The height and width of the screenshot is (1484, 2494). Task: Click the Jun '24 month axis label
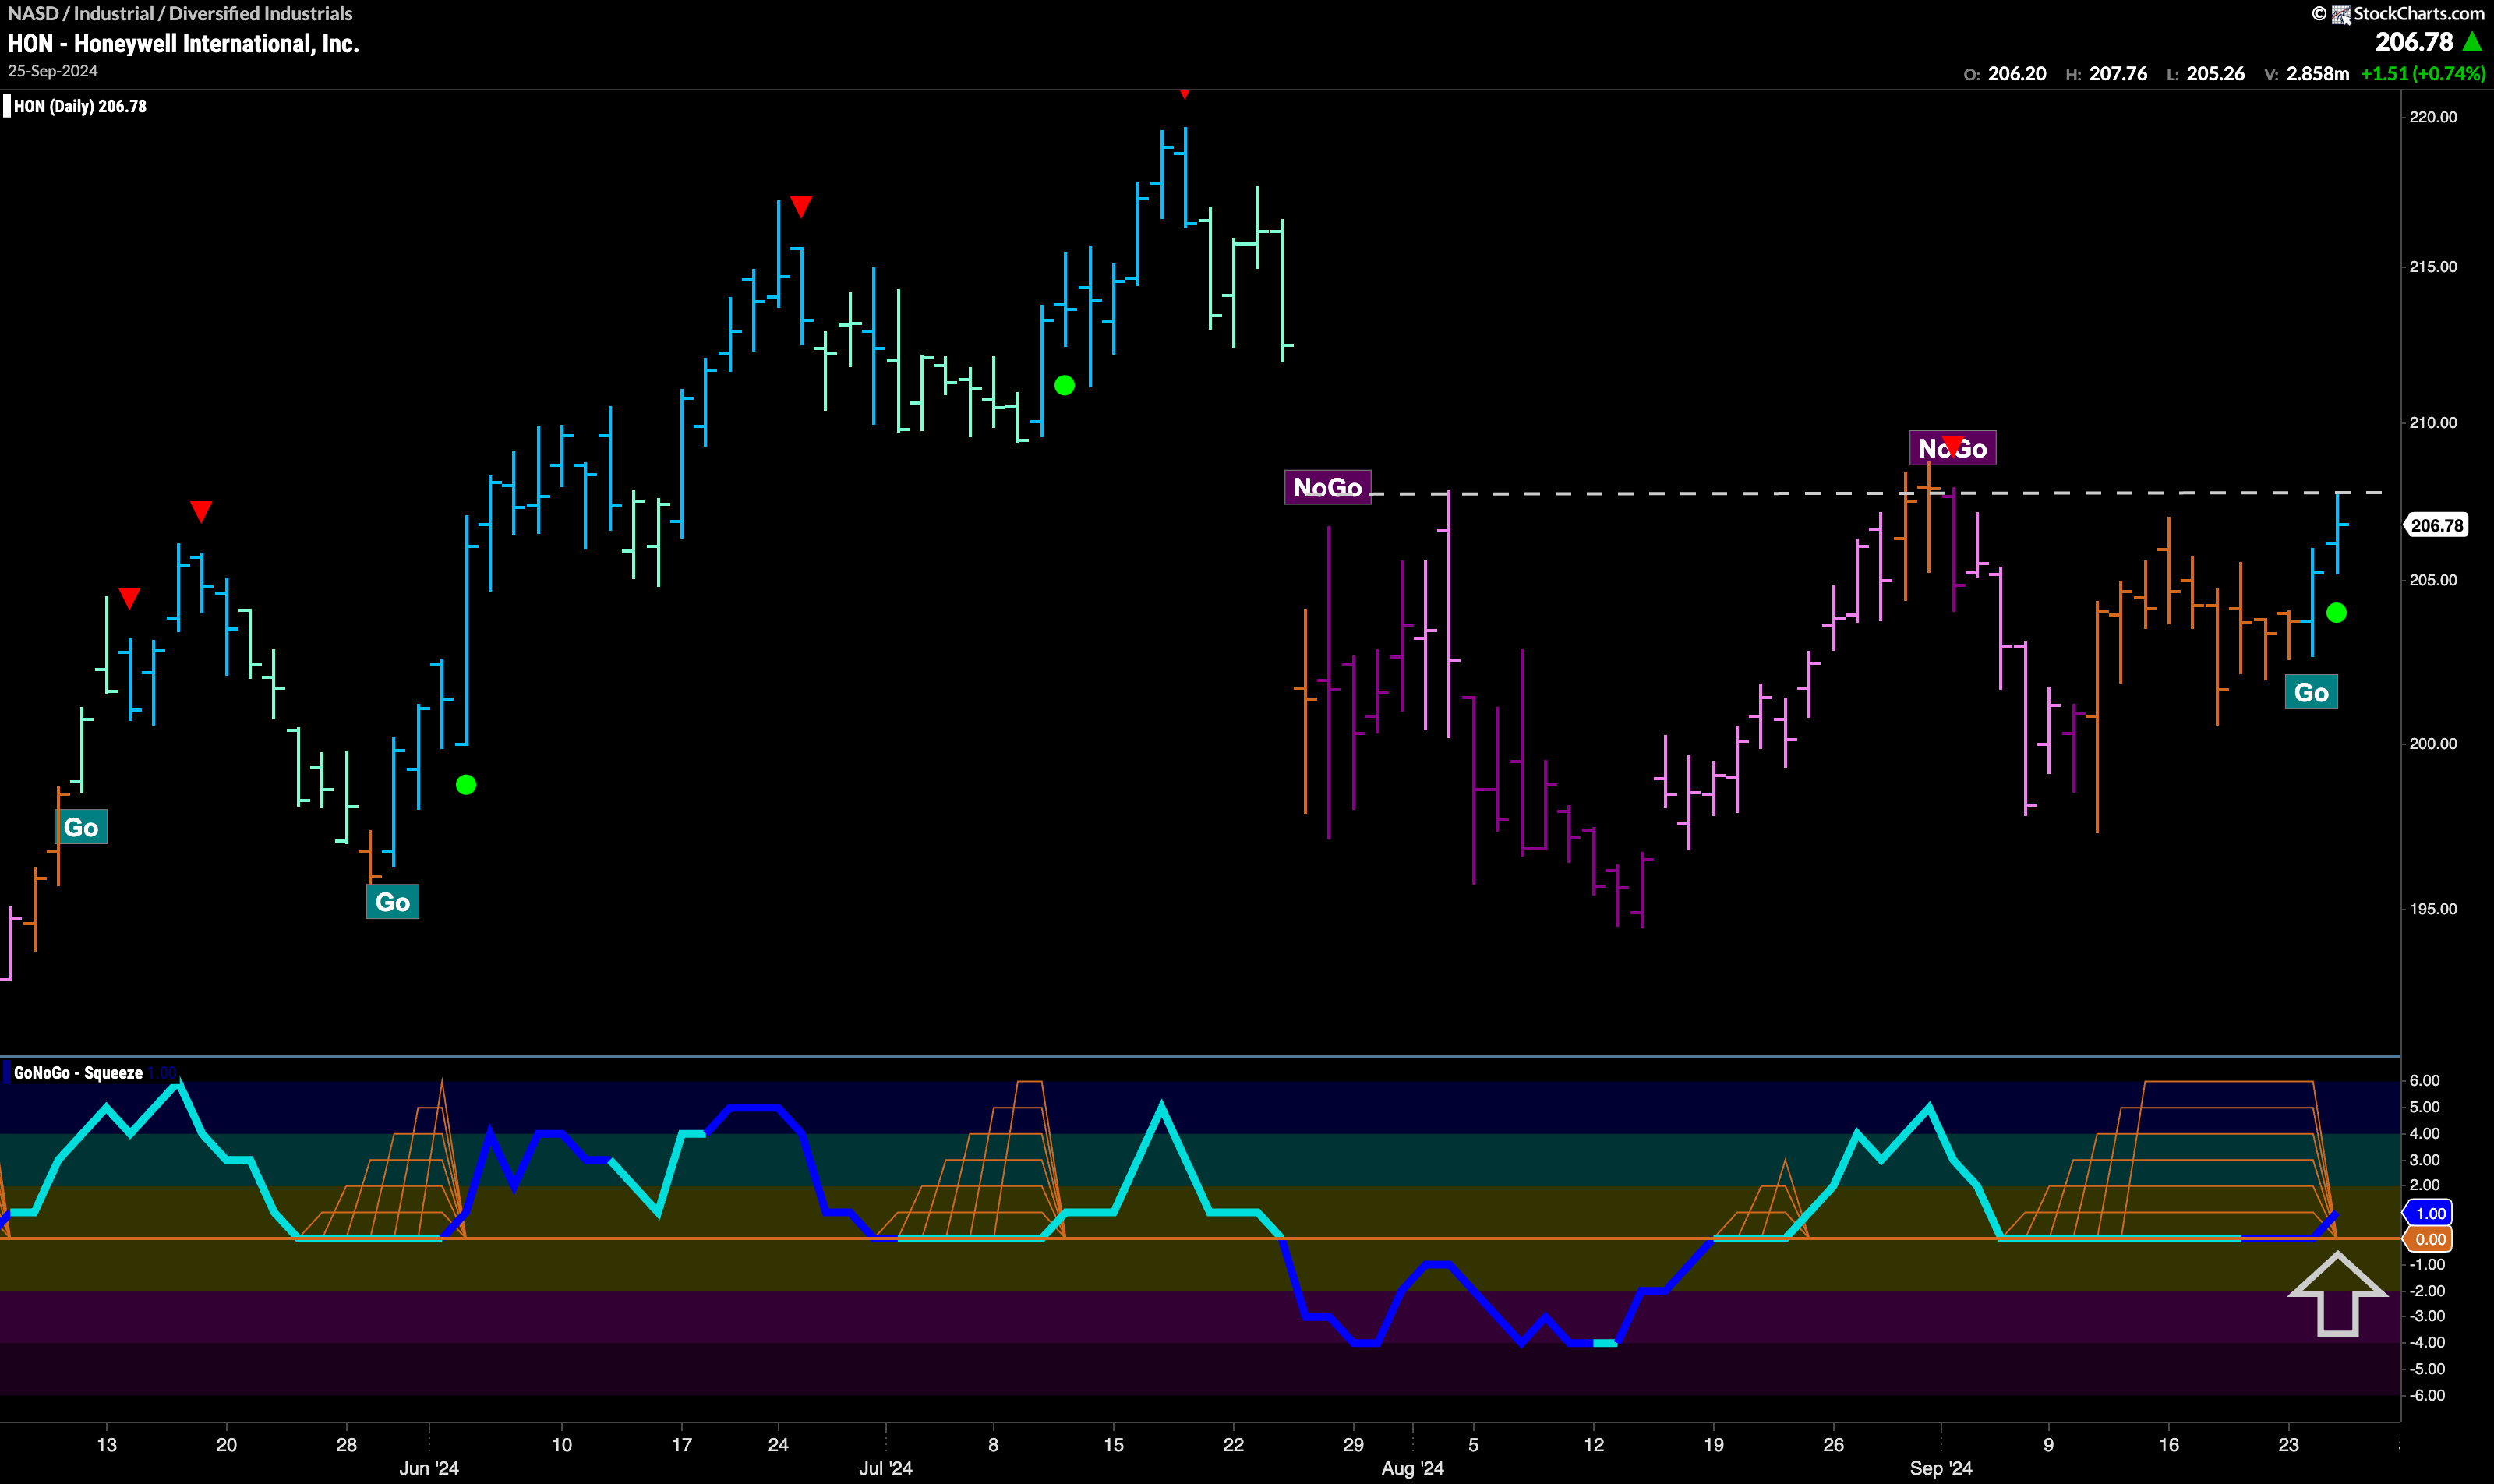pos(429,1468)
